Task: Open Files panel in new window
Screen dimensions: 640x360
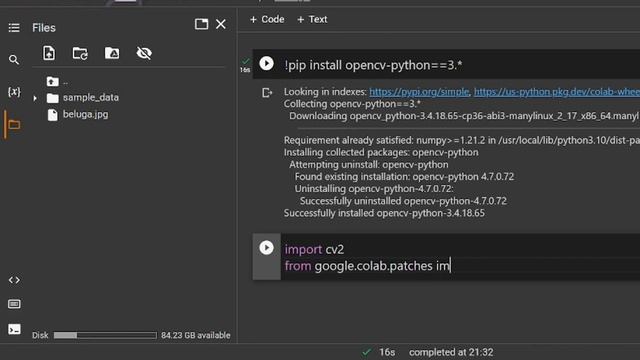Action: (201, 24)
